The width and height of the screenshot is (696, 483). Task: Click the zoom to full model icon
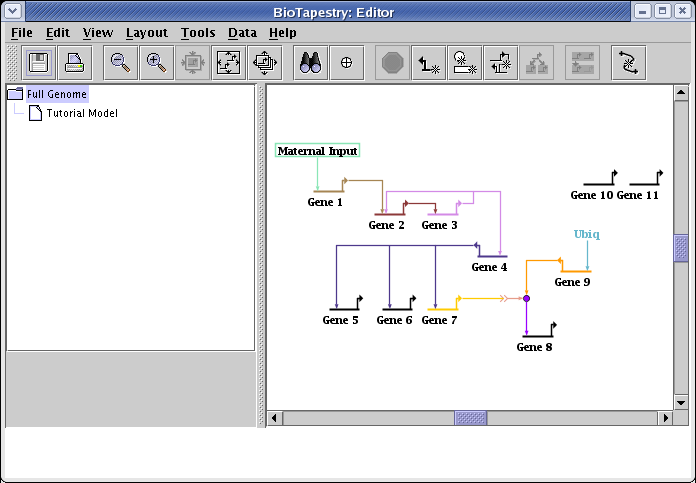229,62
